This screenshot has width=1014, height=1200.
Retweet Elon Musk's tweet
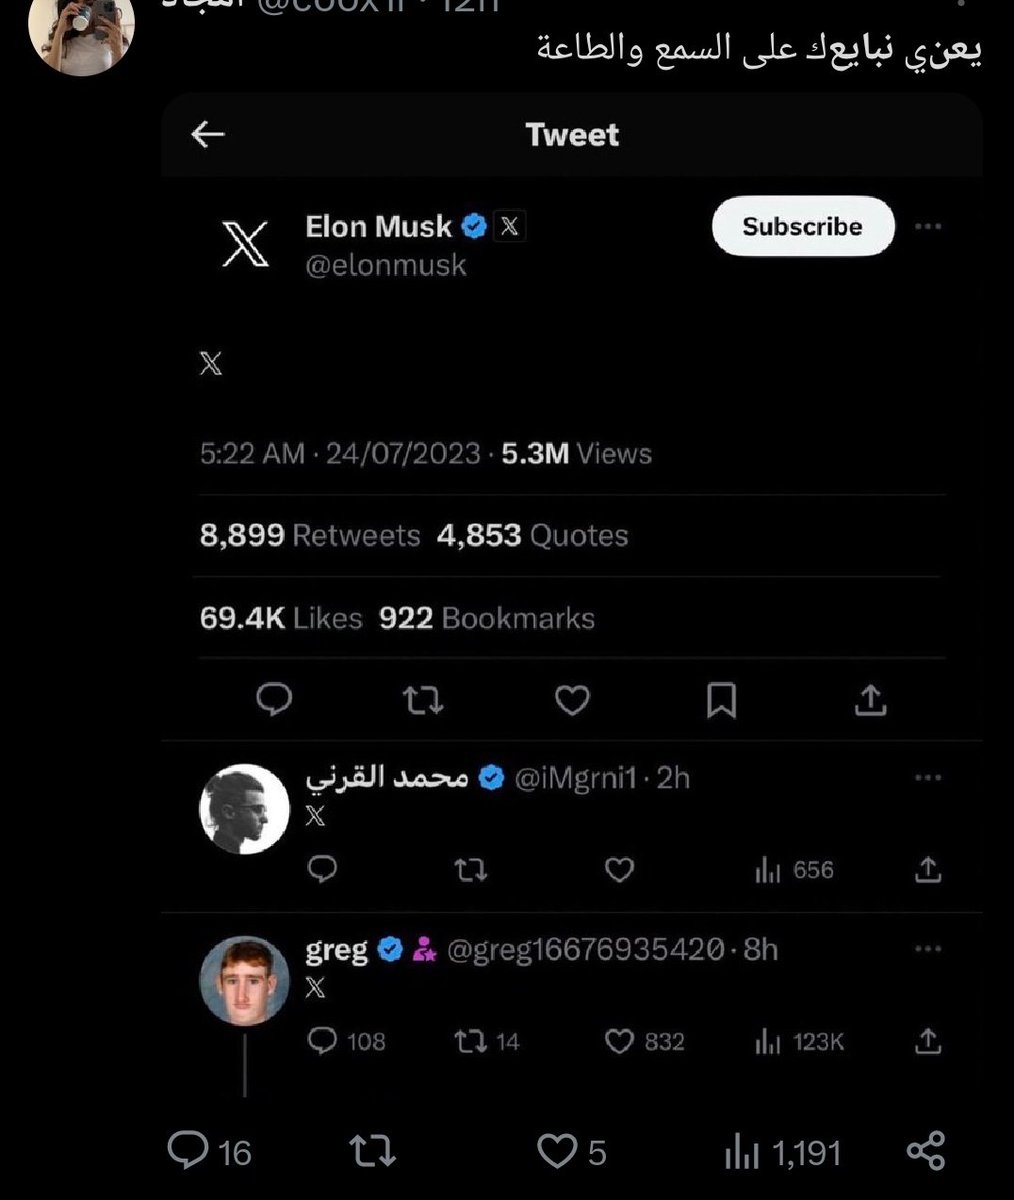coord(423,700)
